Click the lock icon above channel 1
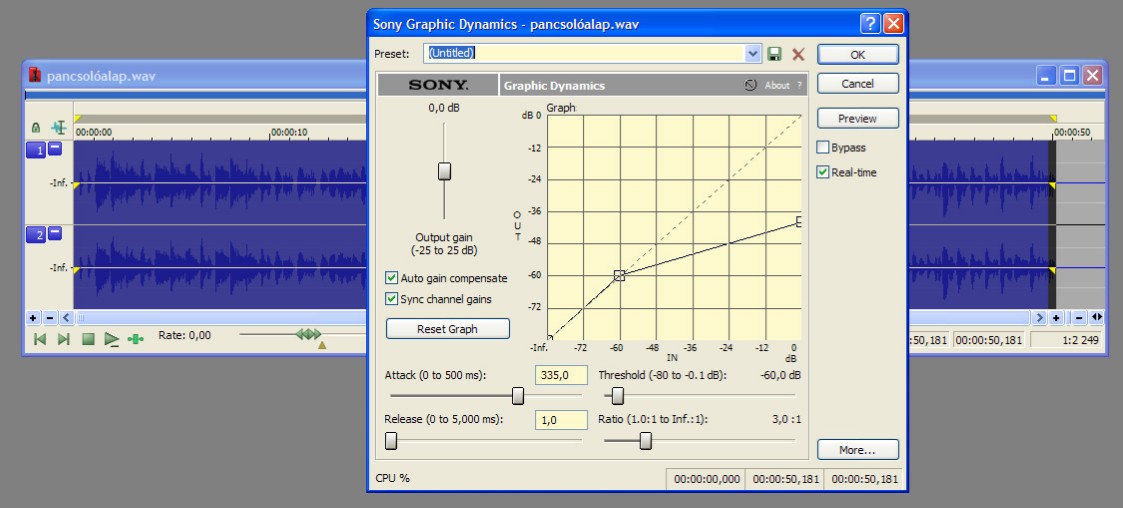1123x508 pixels. click(36, 128)
